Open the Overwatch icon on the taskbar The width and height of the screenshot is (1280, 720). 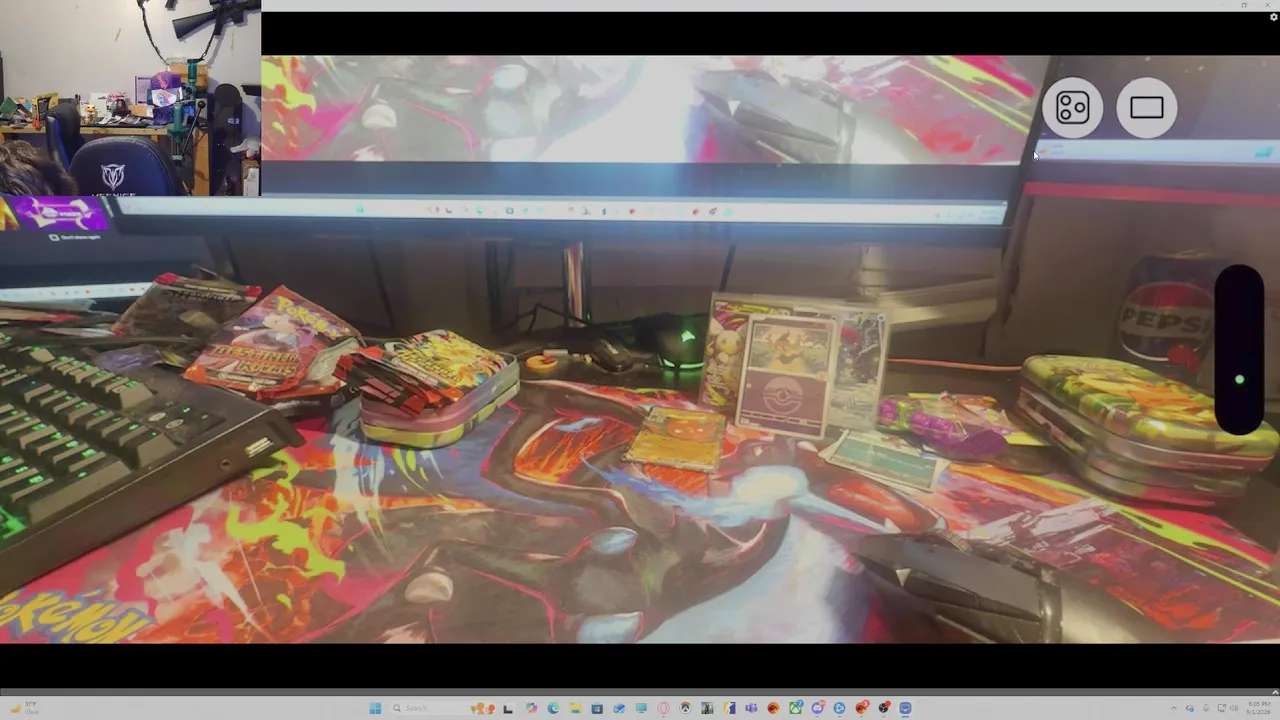pos(685,708)
